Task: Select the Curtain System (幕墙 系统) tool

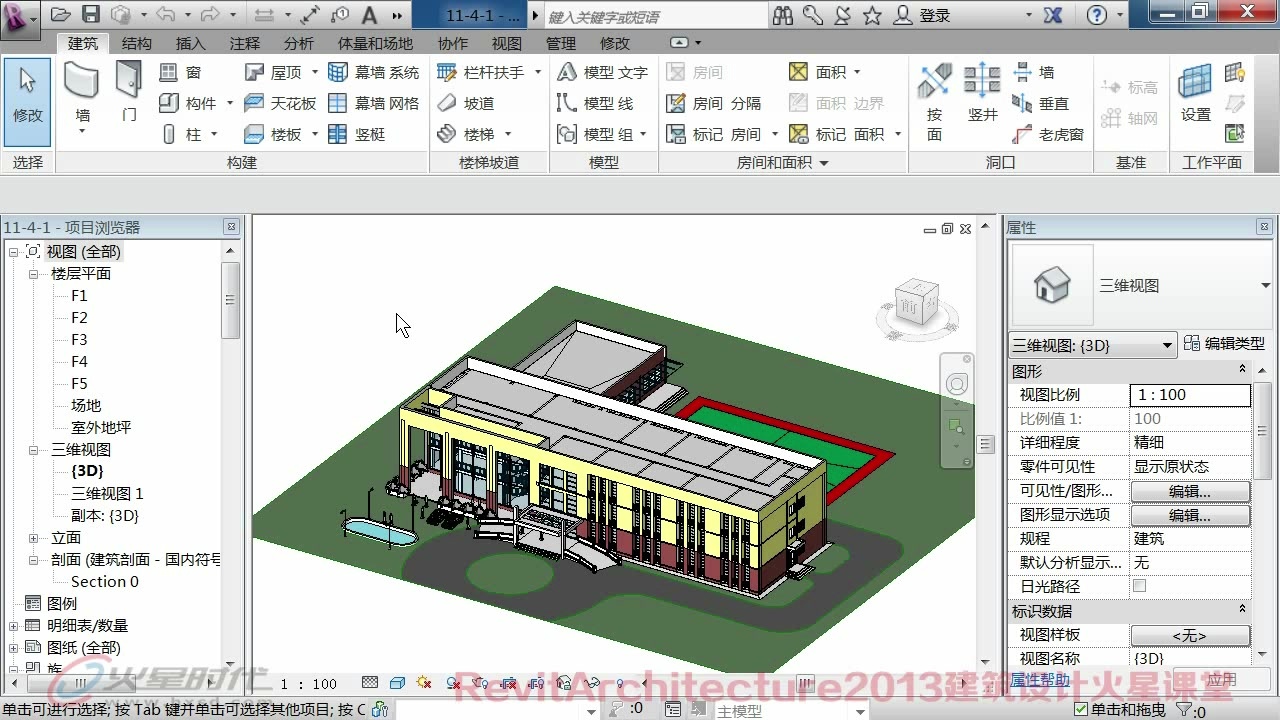Action: point(373,72)
